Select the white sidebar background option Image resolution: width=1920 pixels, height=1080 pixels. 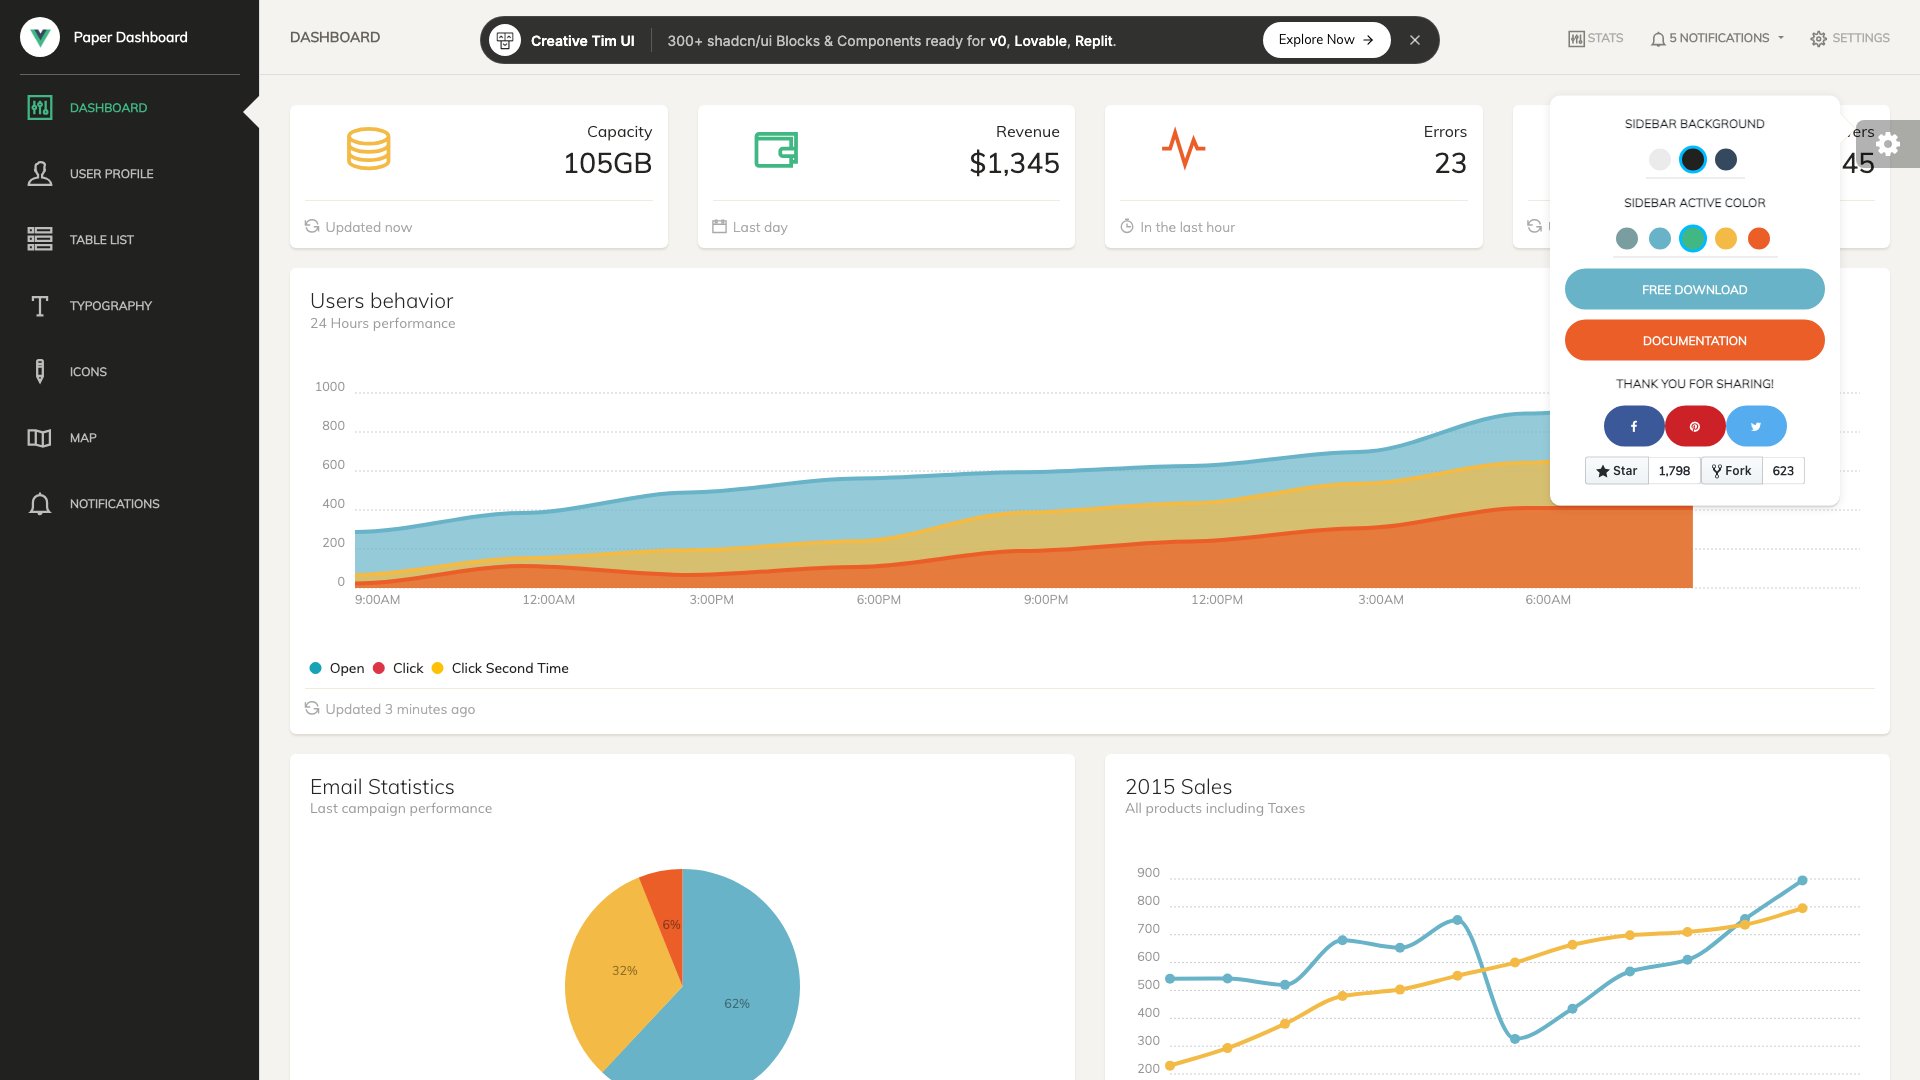(1661, 159)
